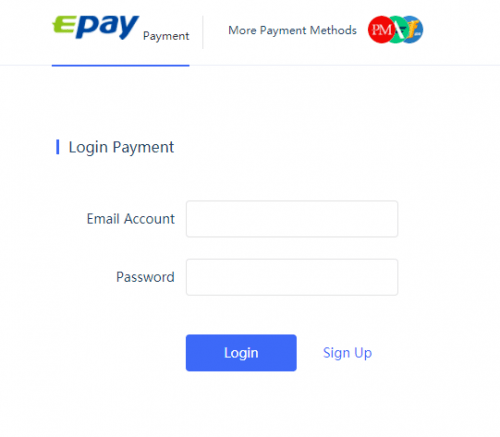Focus the Email Account input field
Image resolution: width=500 pixels, height=437 pixels.
coord(292,219)
